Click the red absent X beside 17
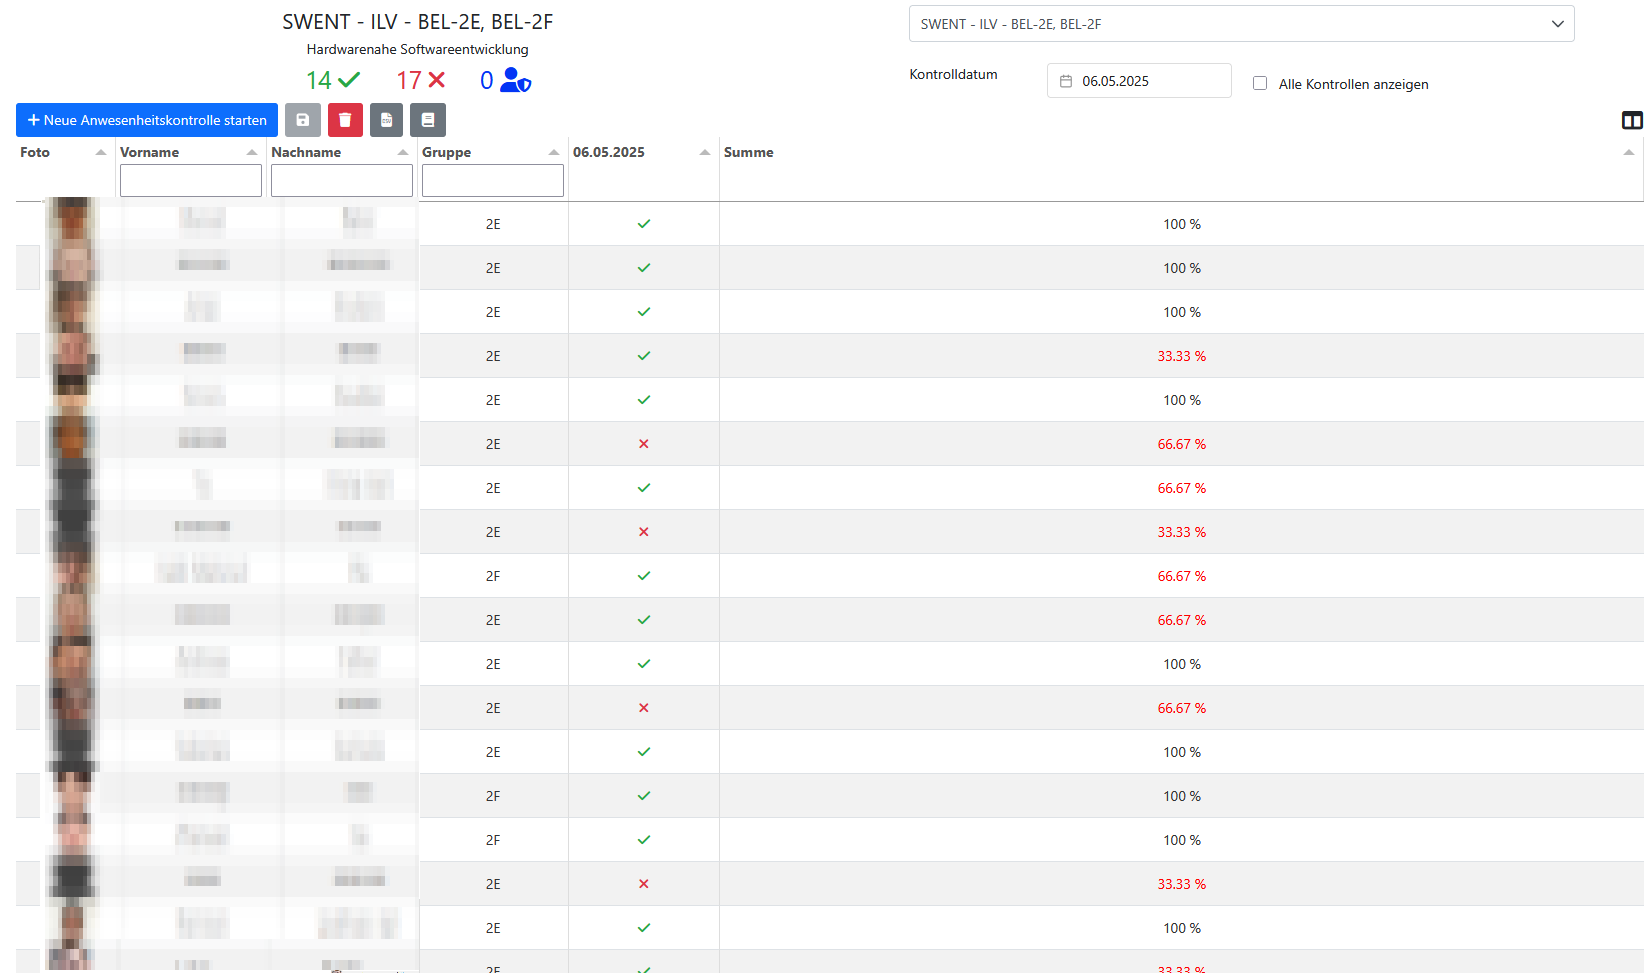Image resolution: width=1650 pixels, height=973 pixels. (437, 80)
